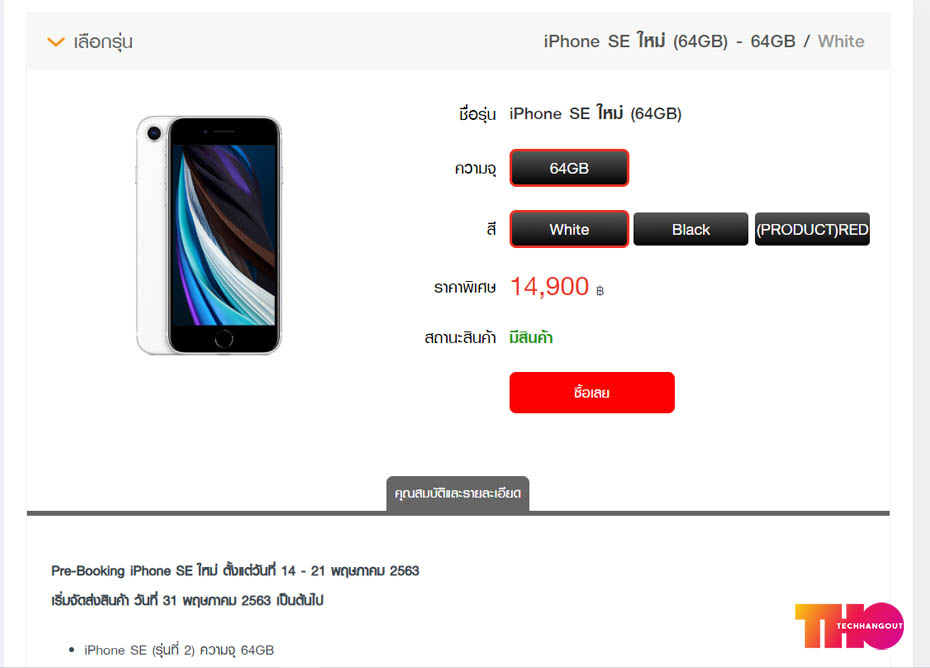
Task: Click the red ซื้อเลย buy button
Action: pyautogui.click(x=592, y=392)
